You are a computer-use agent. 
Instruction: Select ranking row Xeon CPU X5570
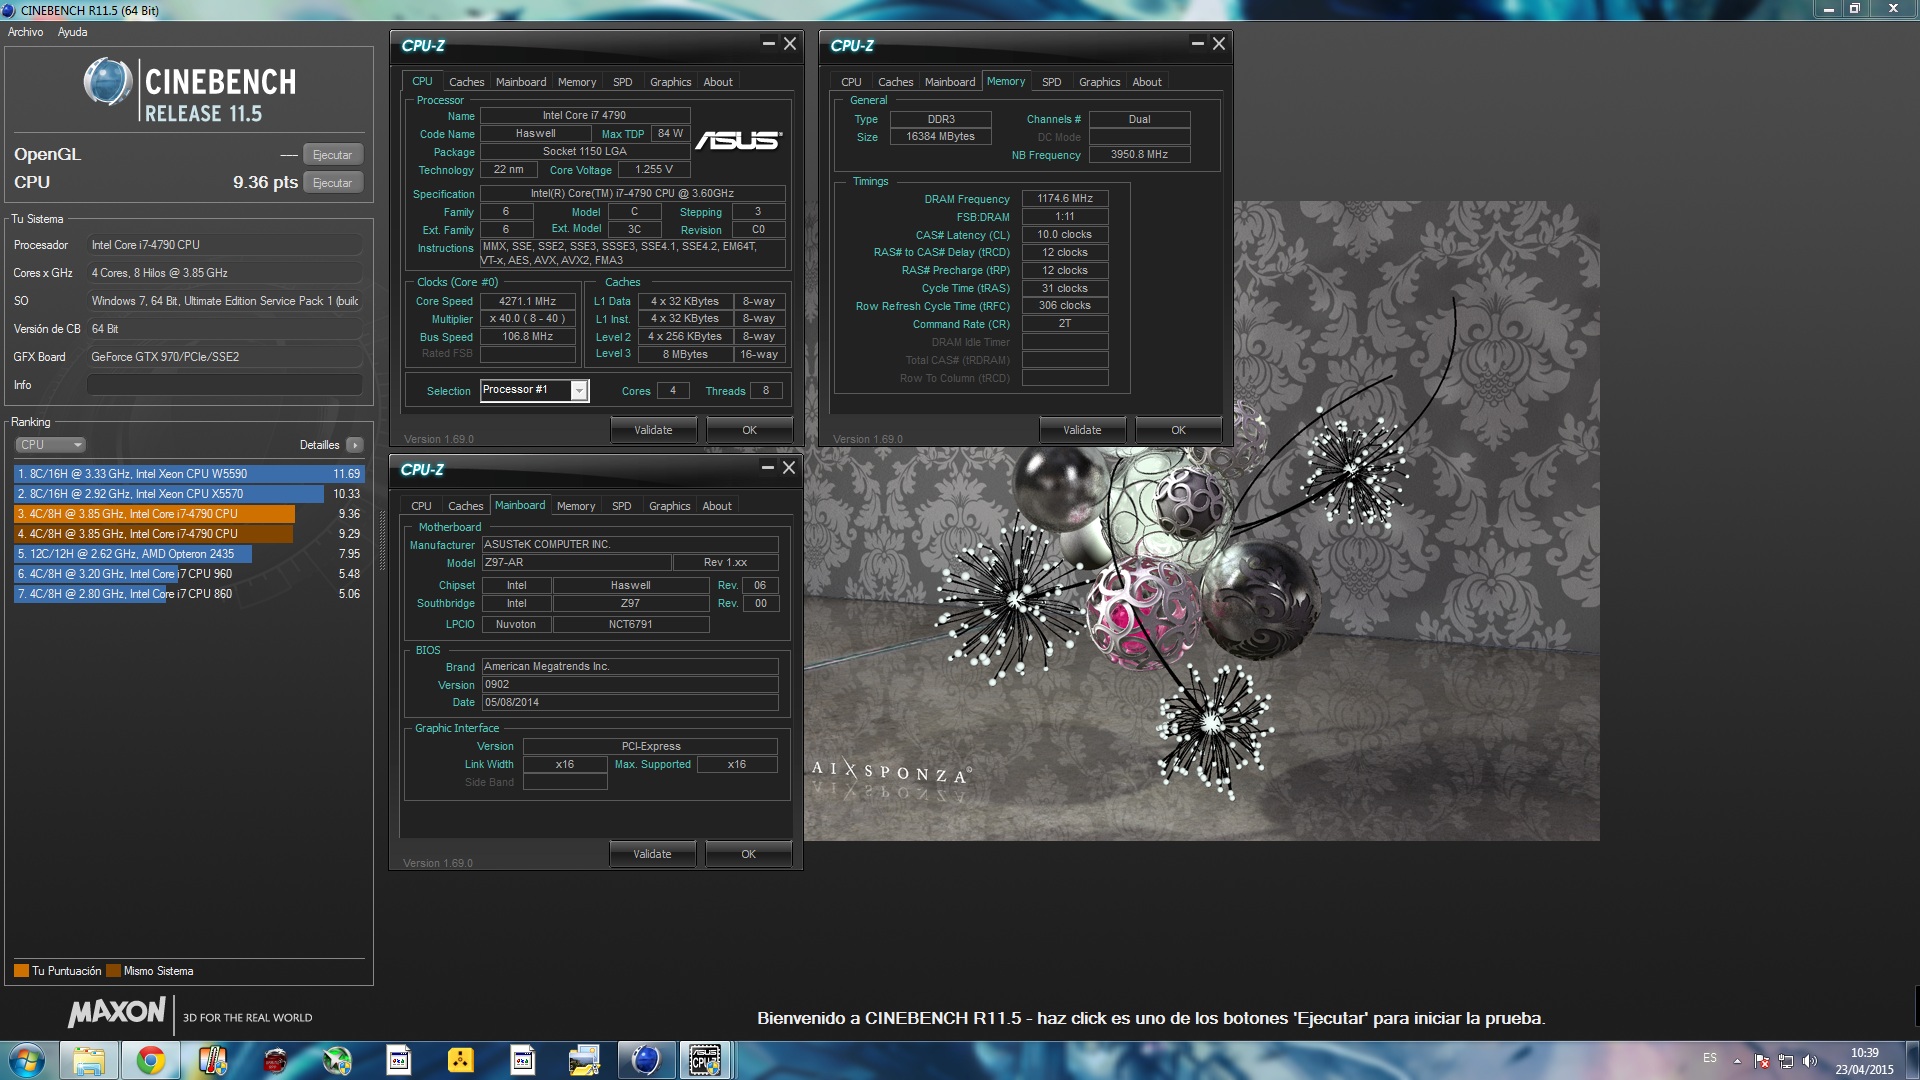click(x=188, y=494)
